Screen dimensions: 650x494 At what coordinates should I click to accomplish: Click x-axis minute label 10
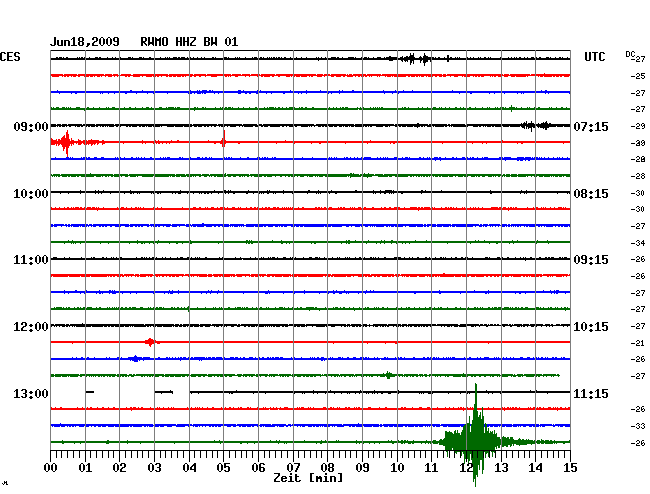pos(397,467)
